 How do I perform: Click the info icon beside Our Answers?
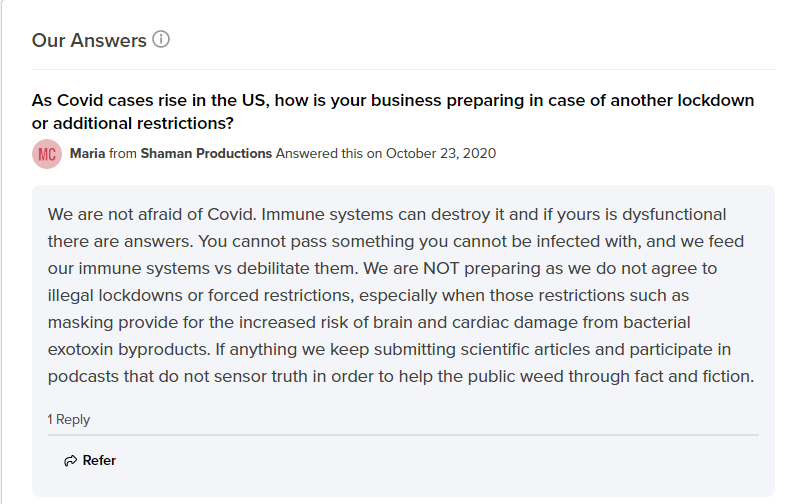pos(161,39)
